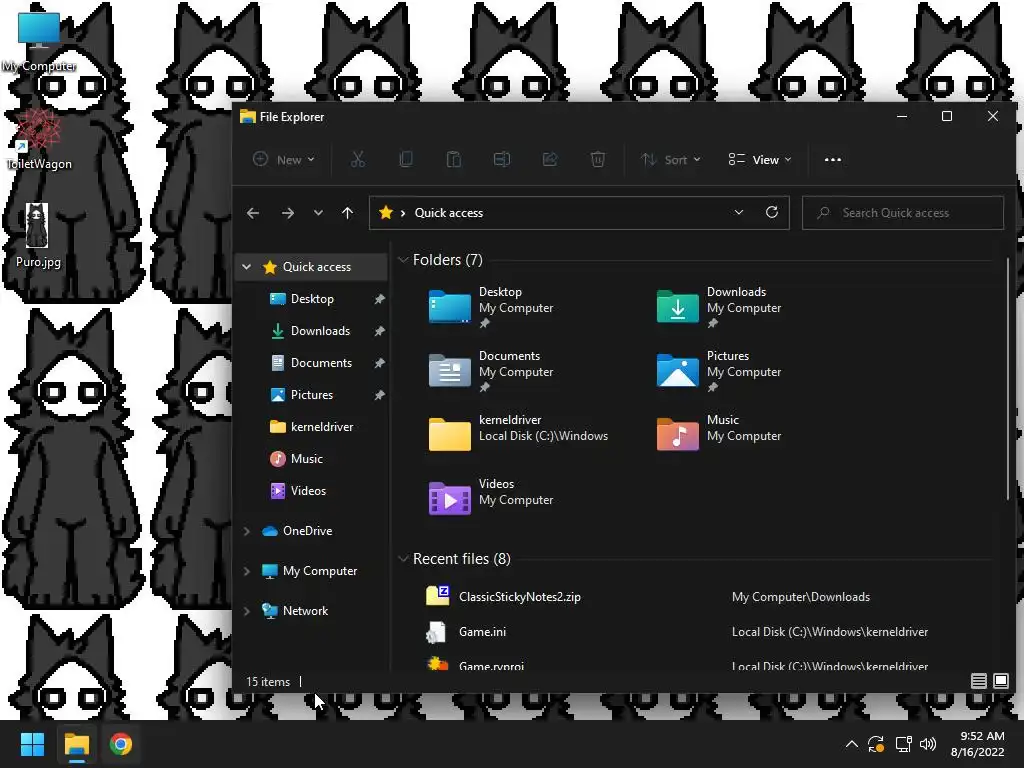This screenshot has height=768, width=1024.
Task: Select the Puro.jpg desktop file
Action: pyautogui.click(x=38, y=235)
